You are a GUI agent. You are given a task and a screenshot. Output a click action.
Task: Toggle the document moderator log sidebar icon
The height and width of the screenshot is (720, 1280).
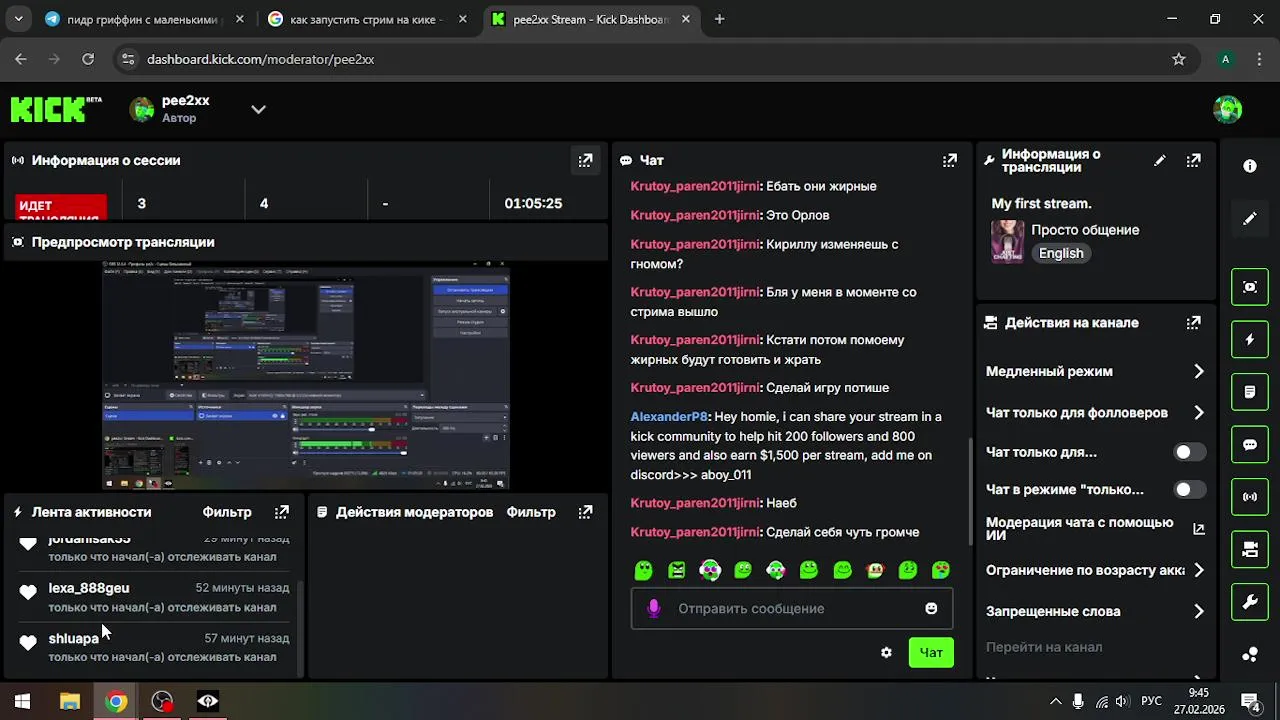[x=1250, y=392]
